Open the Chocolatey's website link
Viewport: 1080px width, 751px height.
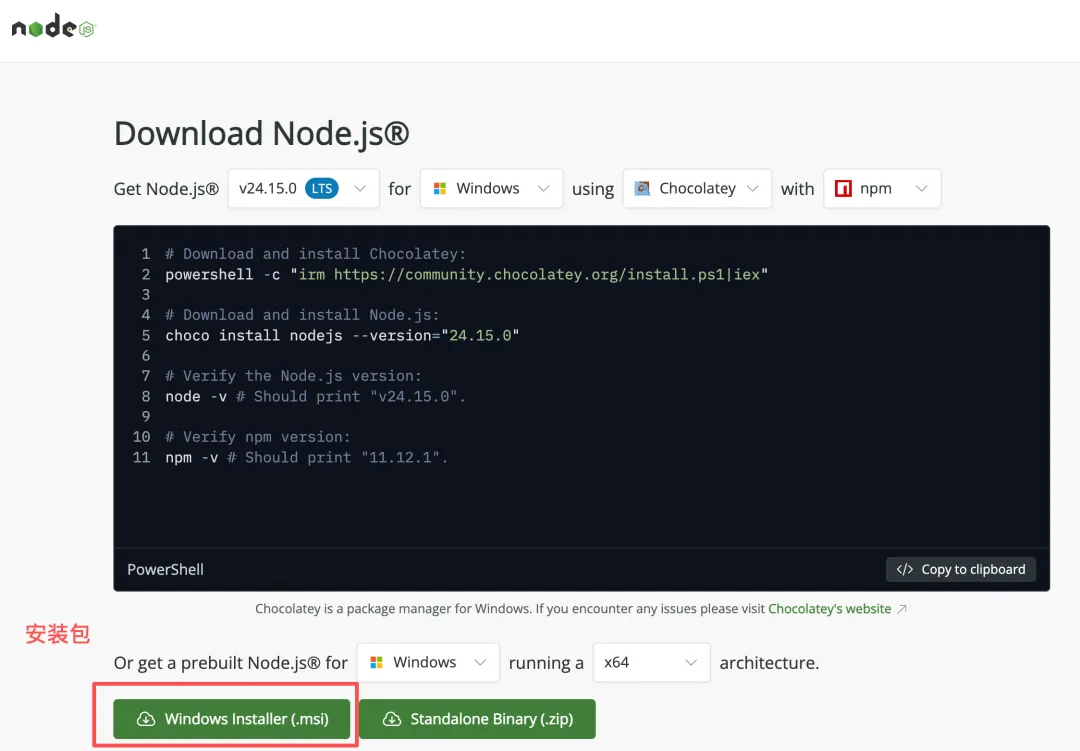click(x=829, y=608)
